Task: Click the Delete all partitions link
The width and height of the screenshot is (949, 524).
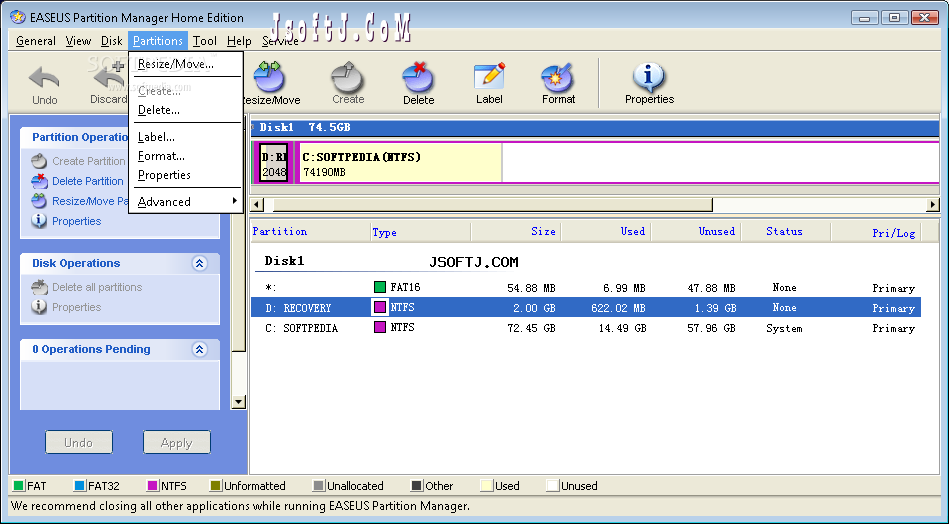Action: coord(97,287)
